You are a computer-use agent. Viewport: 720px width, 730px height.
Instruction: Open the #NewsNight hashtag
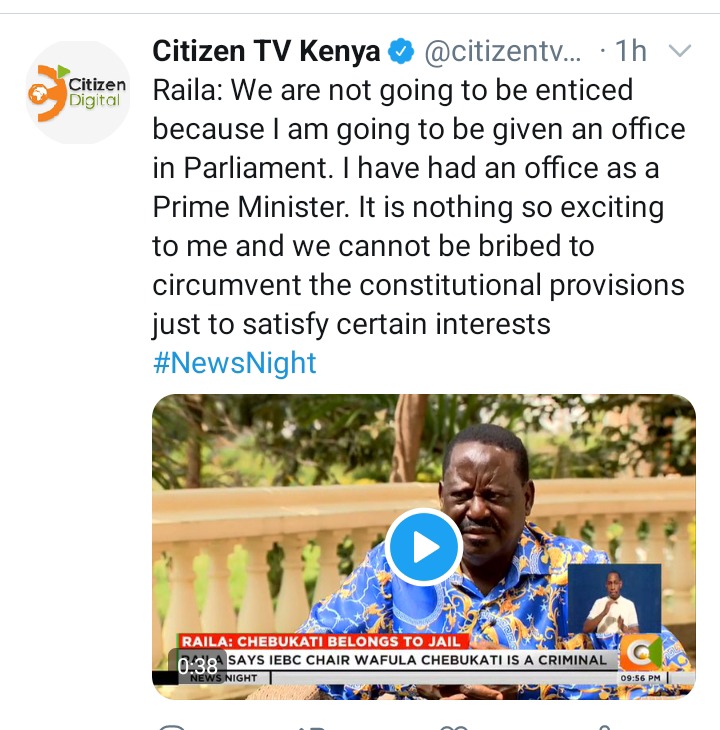pyautogui.click(x=235, y=363)
